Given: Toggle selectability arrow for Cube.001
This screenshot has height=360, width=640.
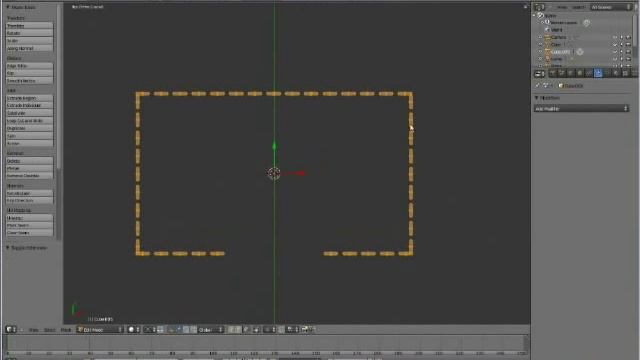Looking at the screenshot, I should [622, 52].
